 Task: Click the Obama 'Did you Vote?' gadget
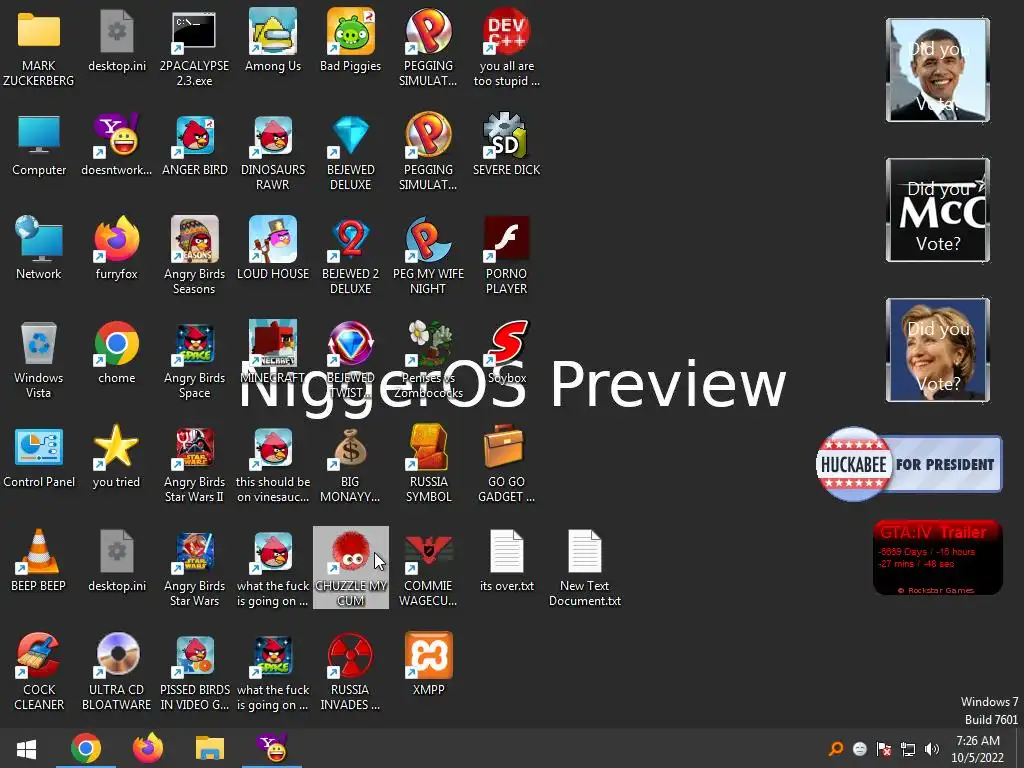click(x=938, y=70)
